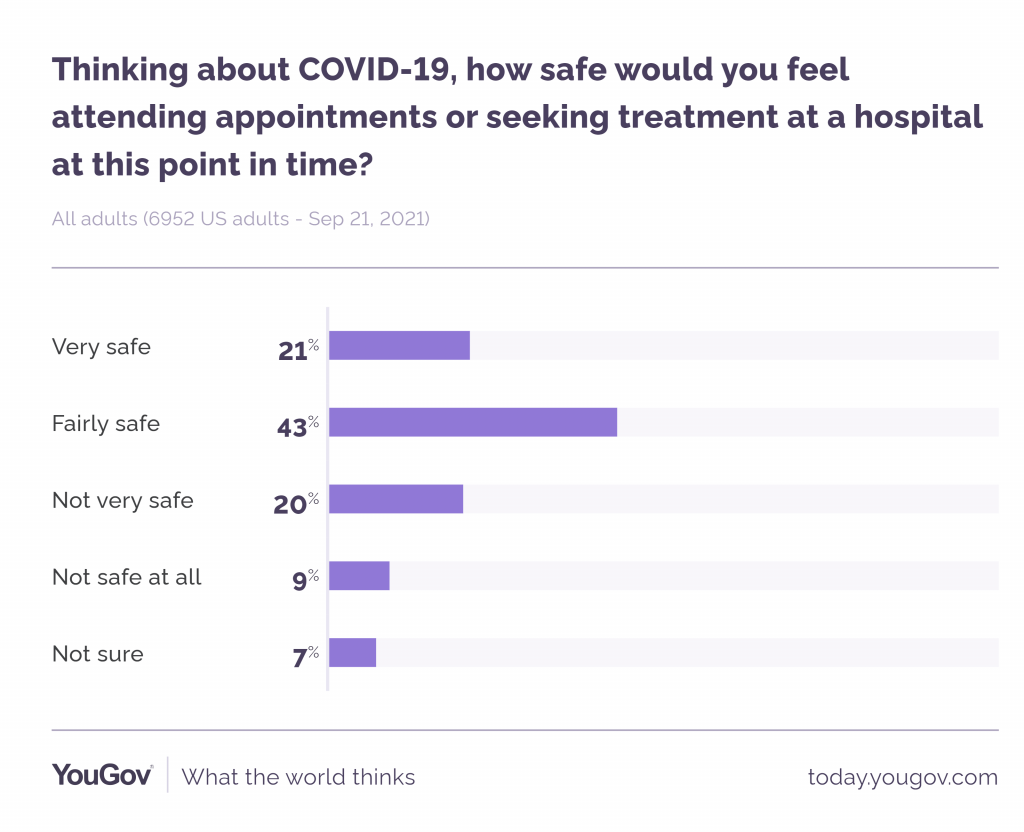
Task: Click the survey sample subtitle text
Action: 241,218
